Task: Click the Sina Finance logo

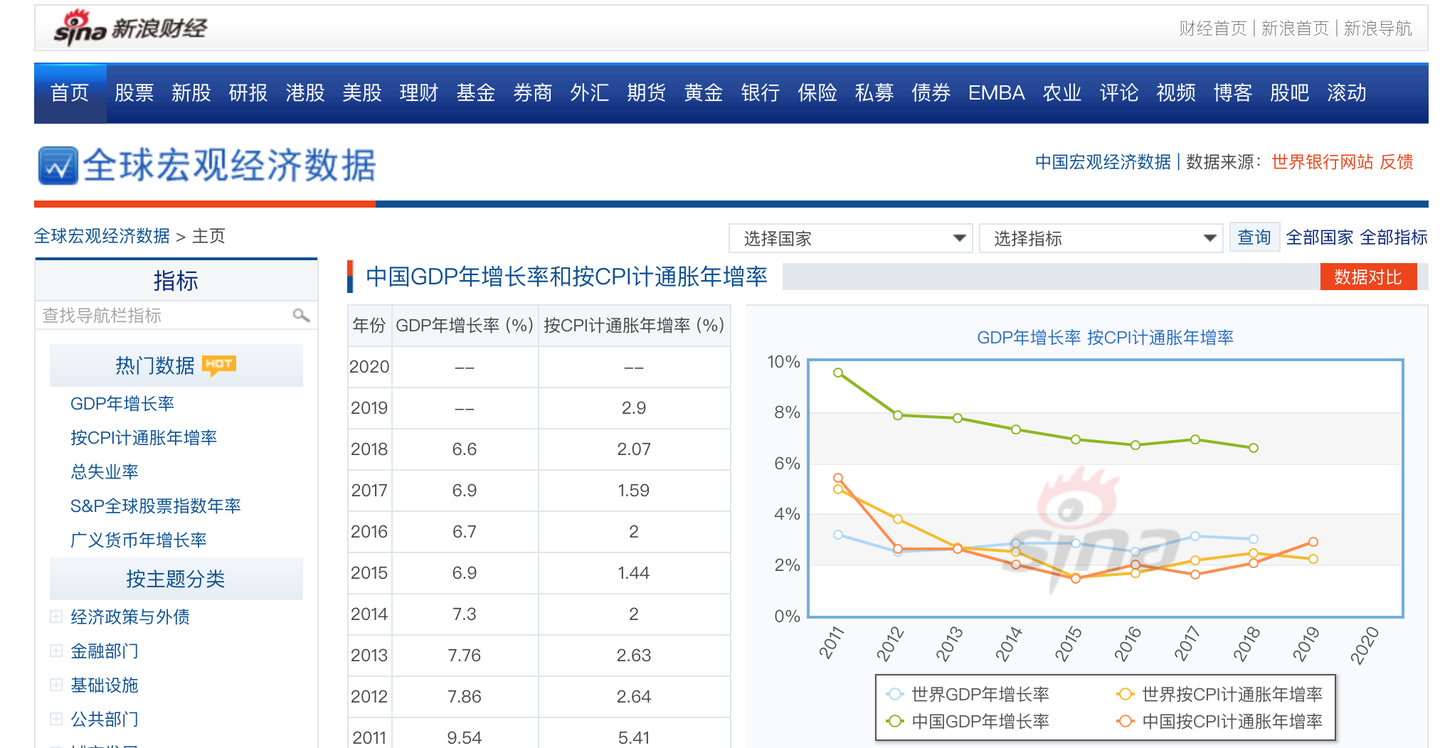Action: pyautogui.click(x=130, y=28)
